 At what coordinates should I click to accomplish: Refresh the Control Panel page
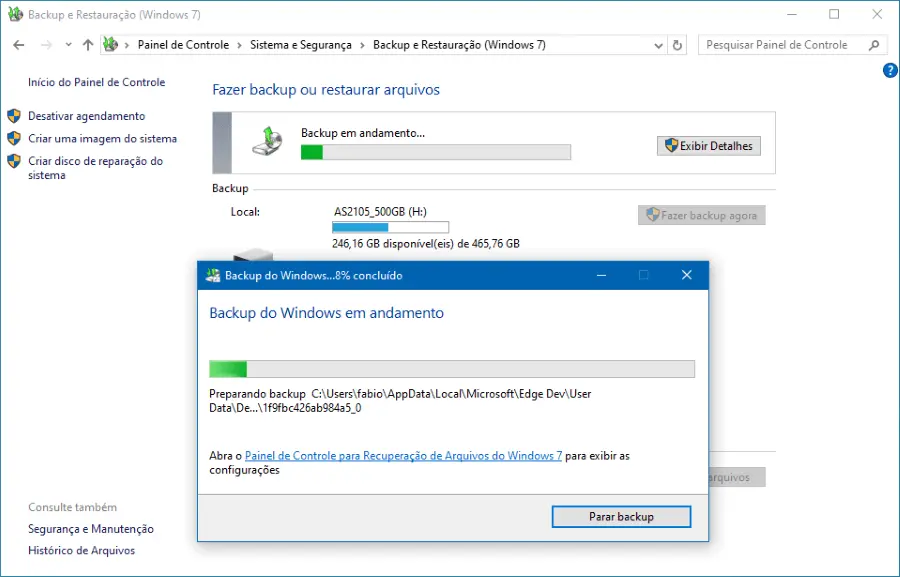tap(677, 45)
